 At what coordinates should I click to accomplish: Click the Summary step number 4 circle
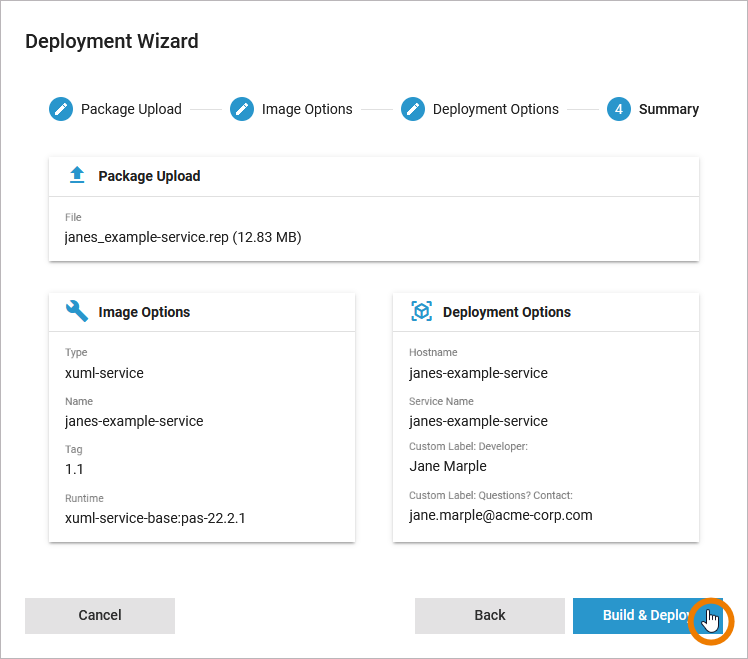619,109
